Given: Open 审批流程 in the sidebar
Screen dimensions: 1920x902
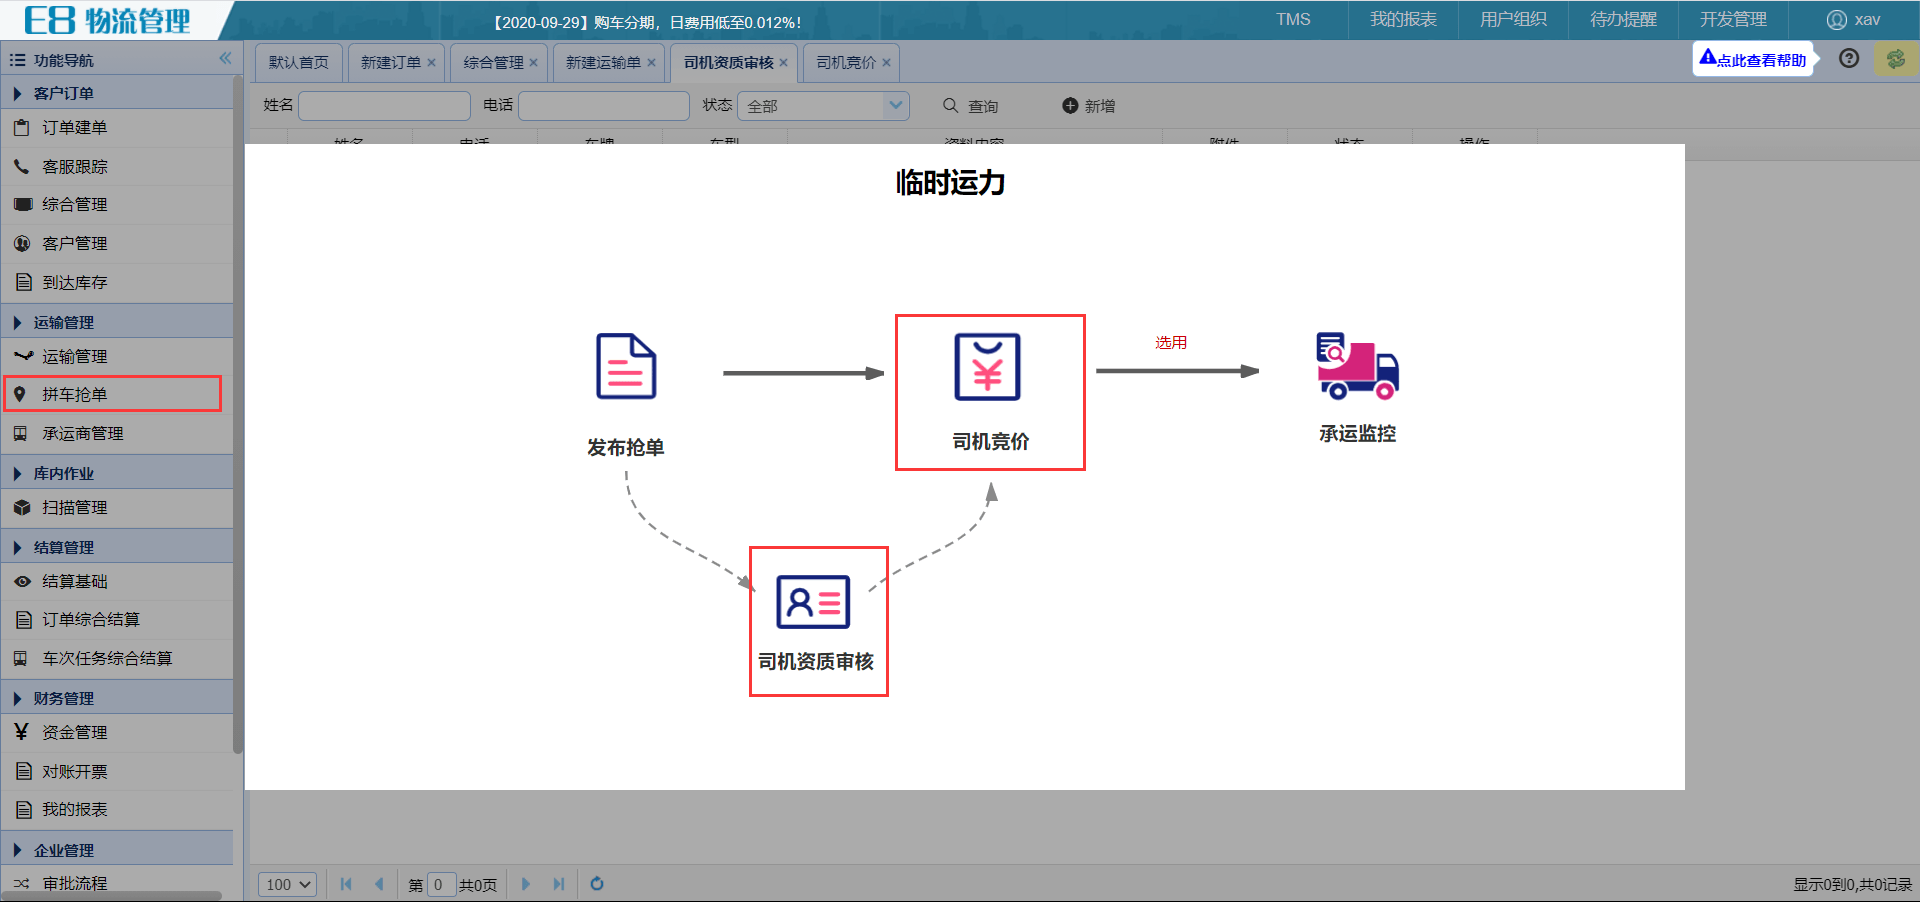Looking at the screenshot, I should 117,883.
